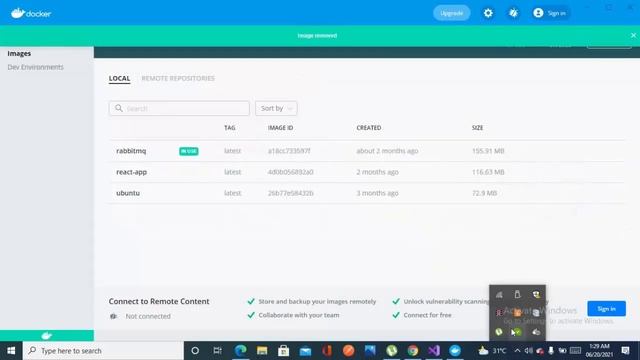Click the search magnifier icon
Viewport: 640px width, 360px height.
119,108
